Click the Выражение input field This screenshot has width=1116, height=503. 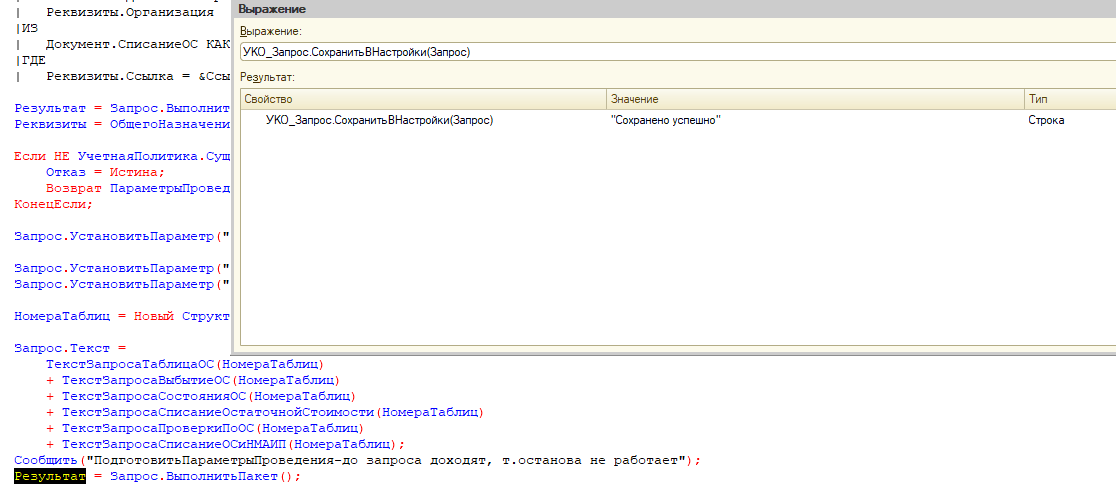[x=678, y=51]
